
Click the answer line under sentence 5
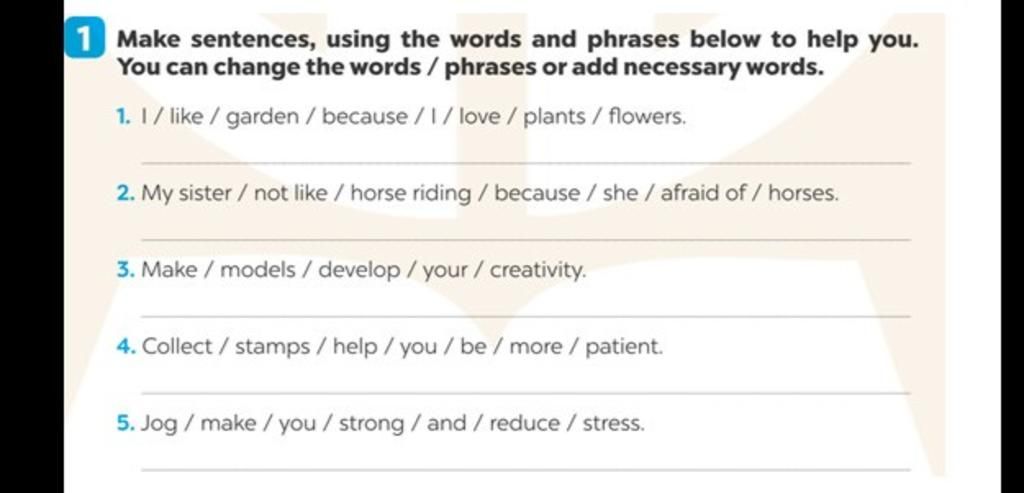526,469
